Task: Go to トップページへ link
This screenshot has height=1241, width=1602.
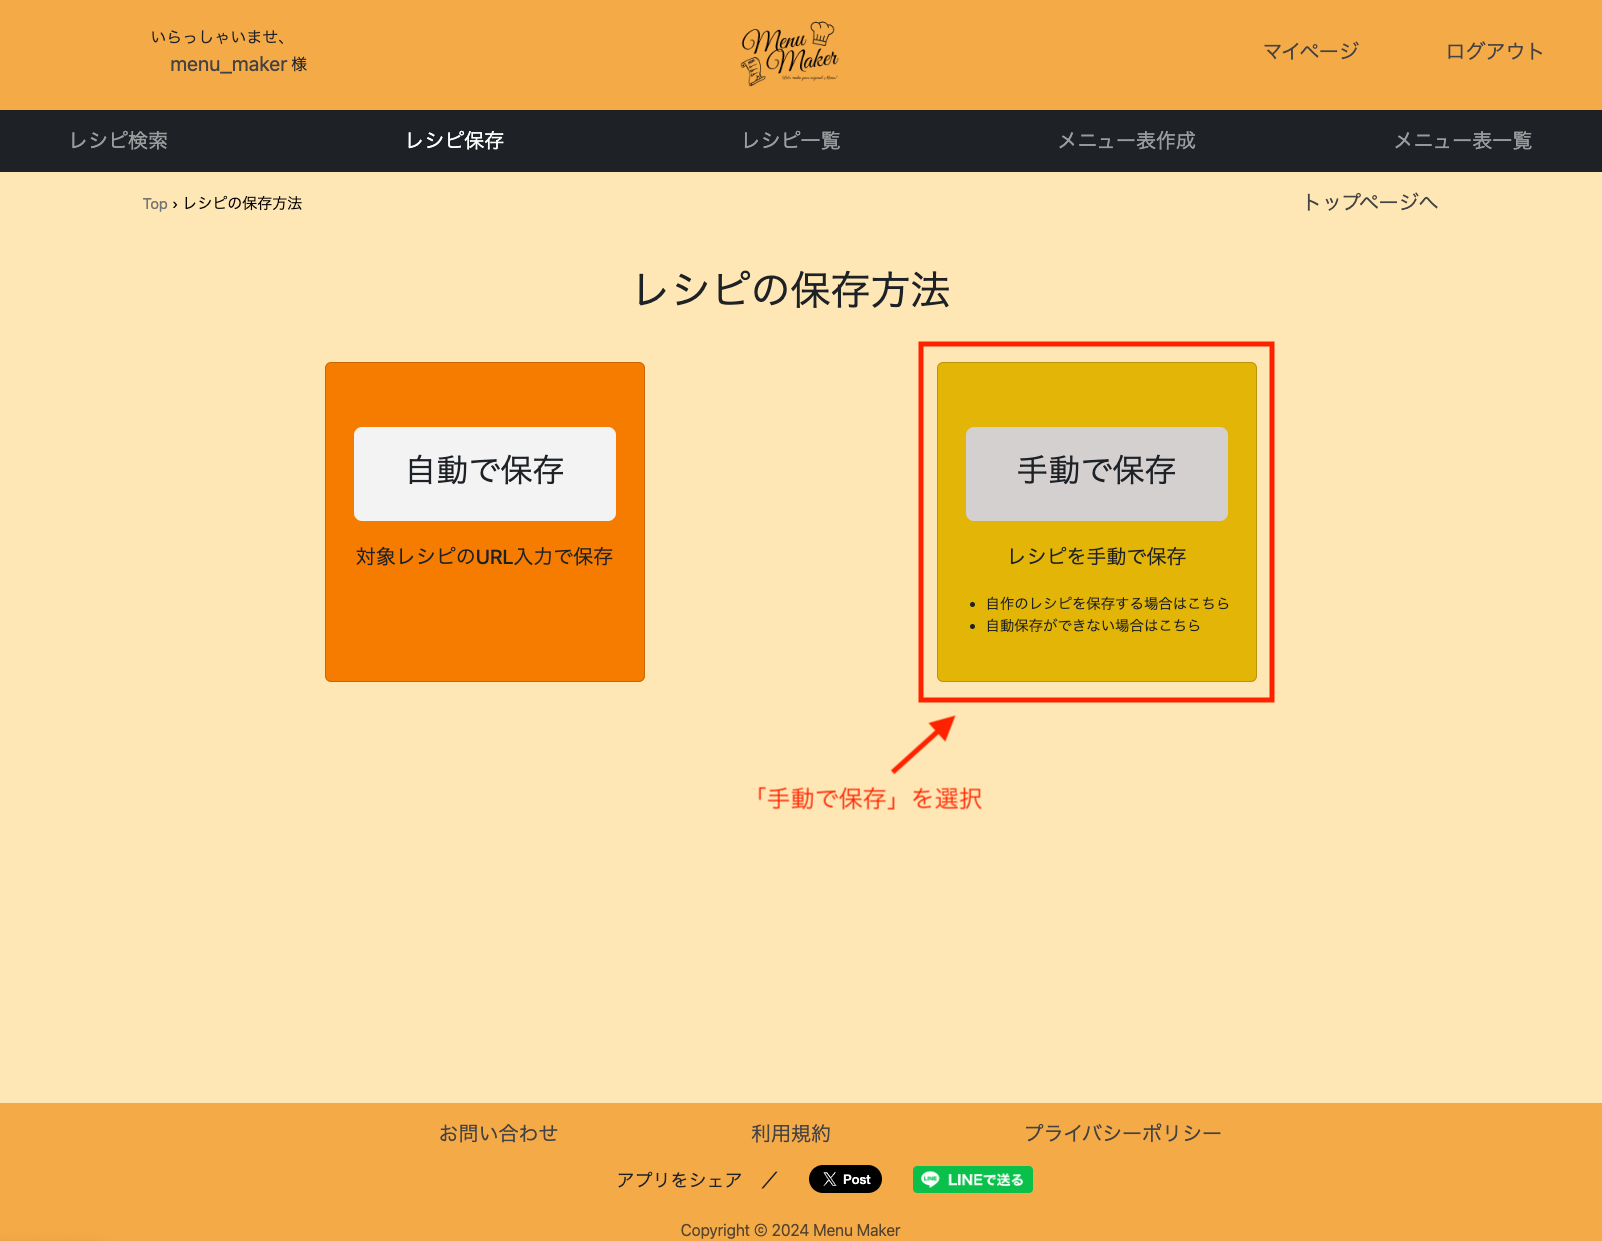Action: point(1370,202)
